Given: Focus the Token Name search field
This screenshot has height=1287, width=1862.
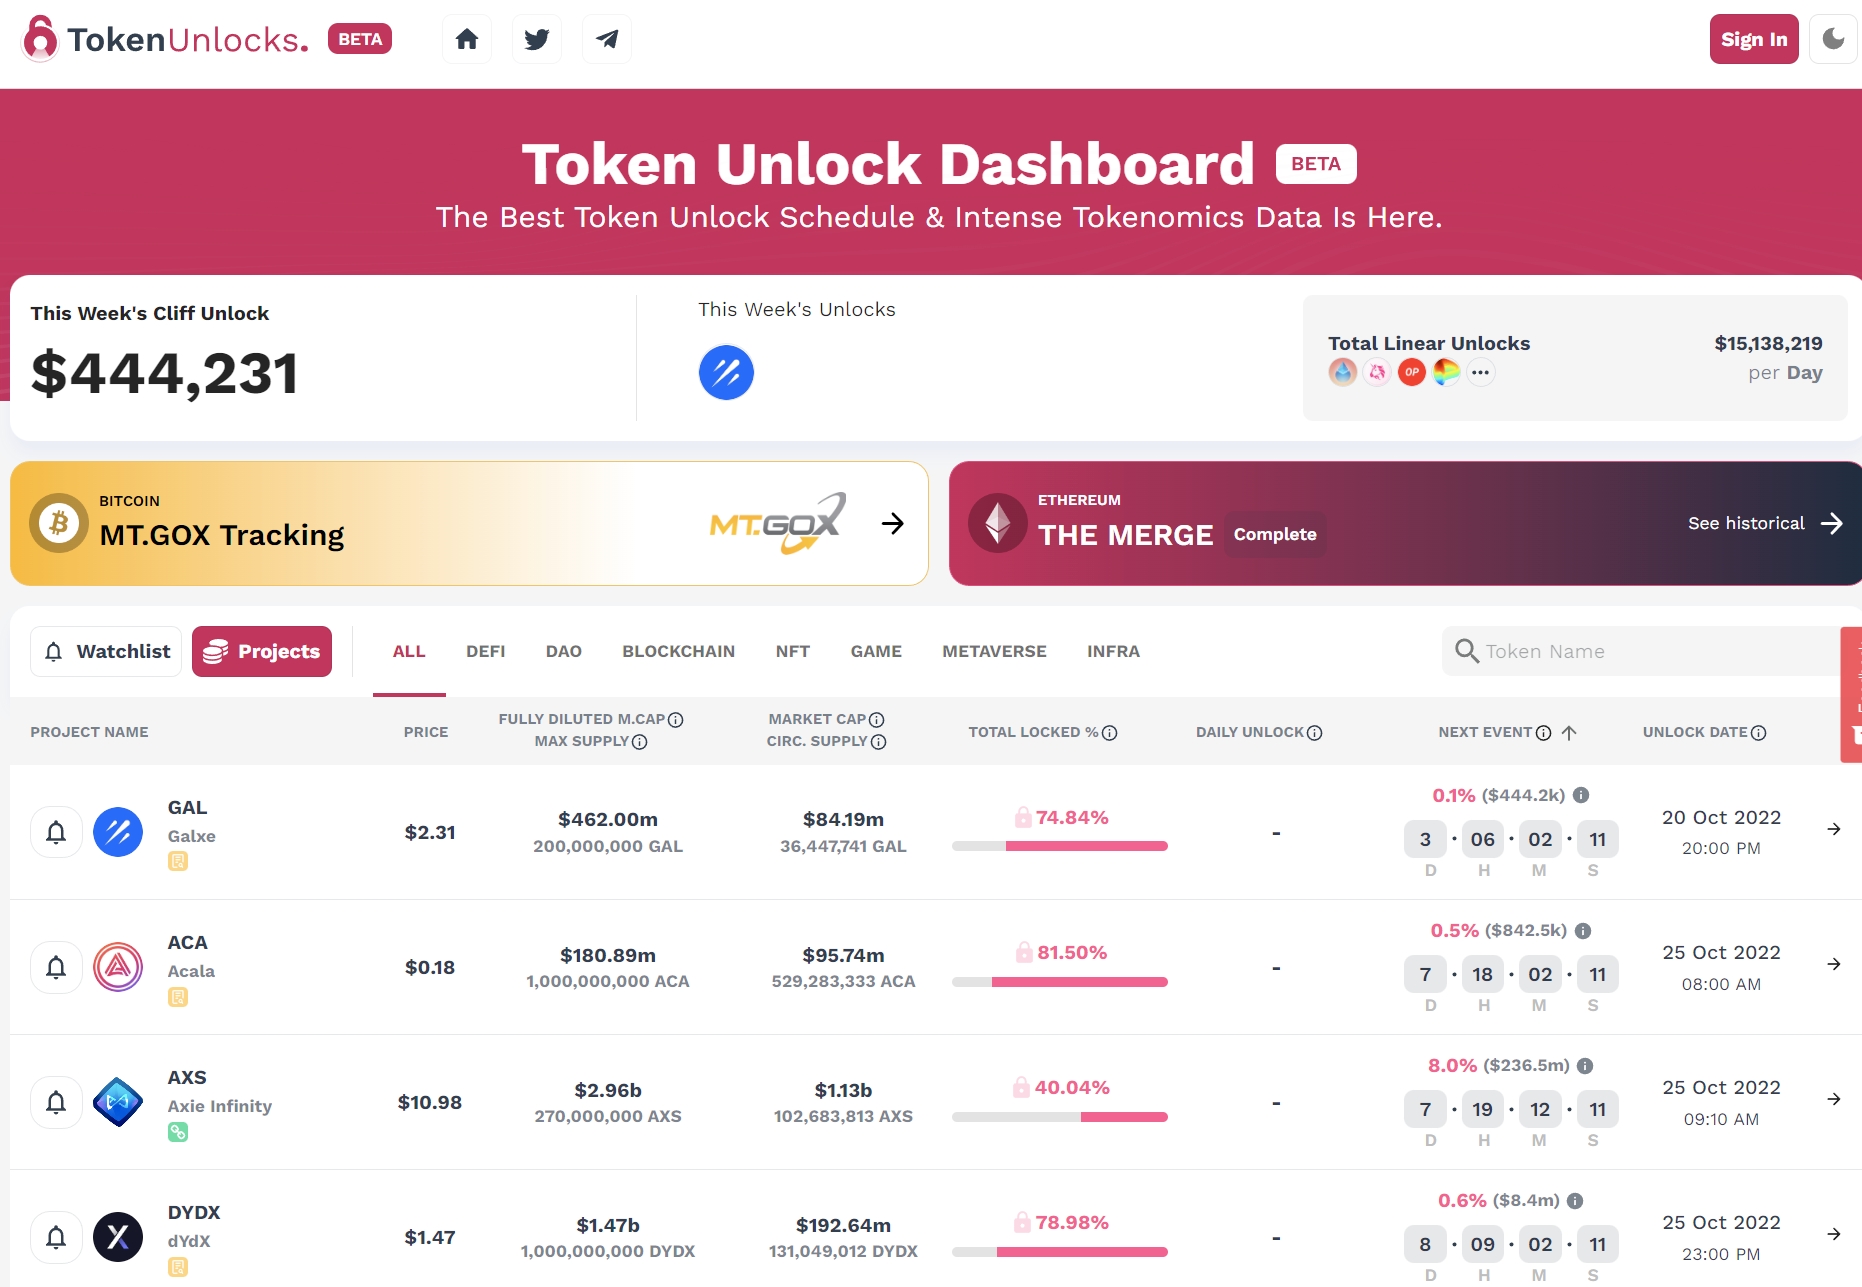Looking at the screenshot, I should pyautogui.click(x=1650, y=652).
